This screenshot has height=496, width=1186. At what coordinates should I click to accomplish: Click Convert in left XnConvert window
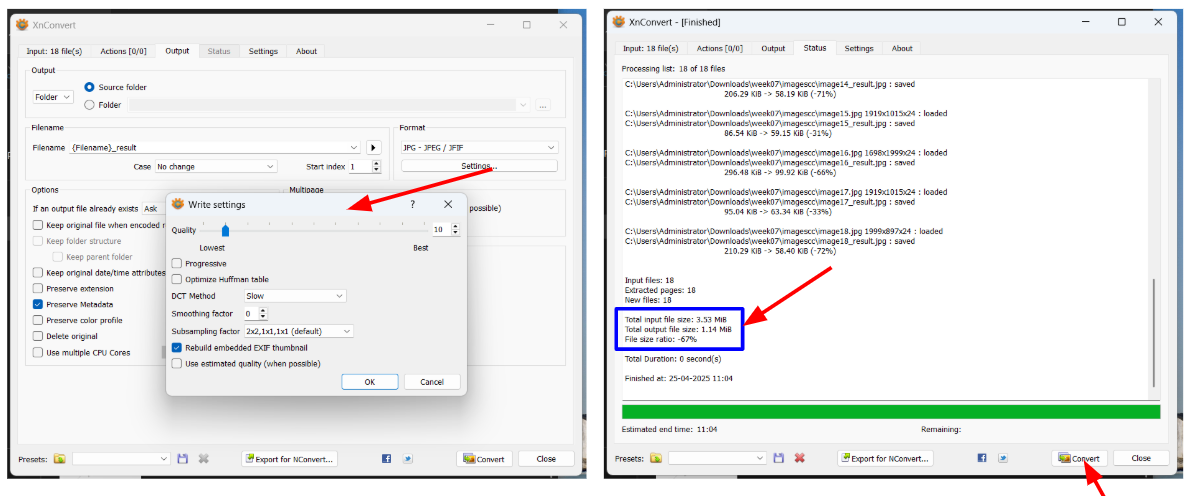(484, 459)
